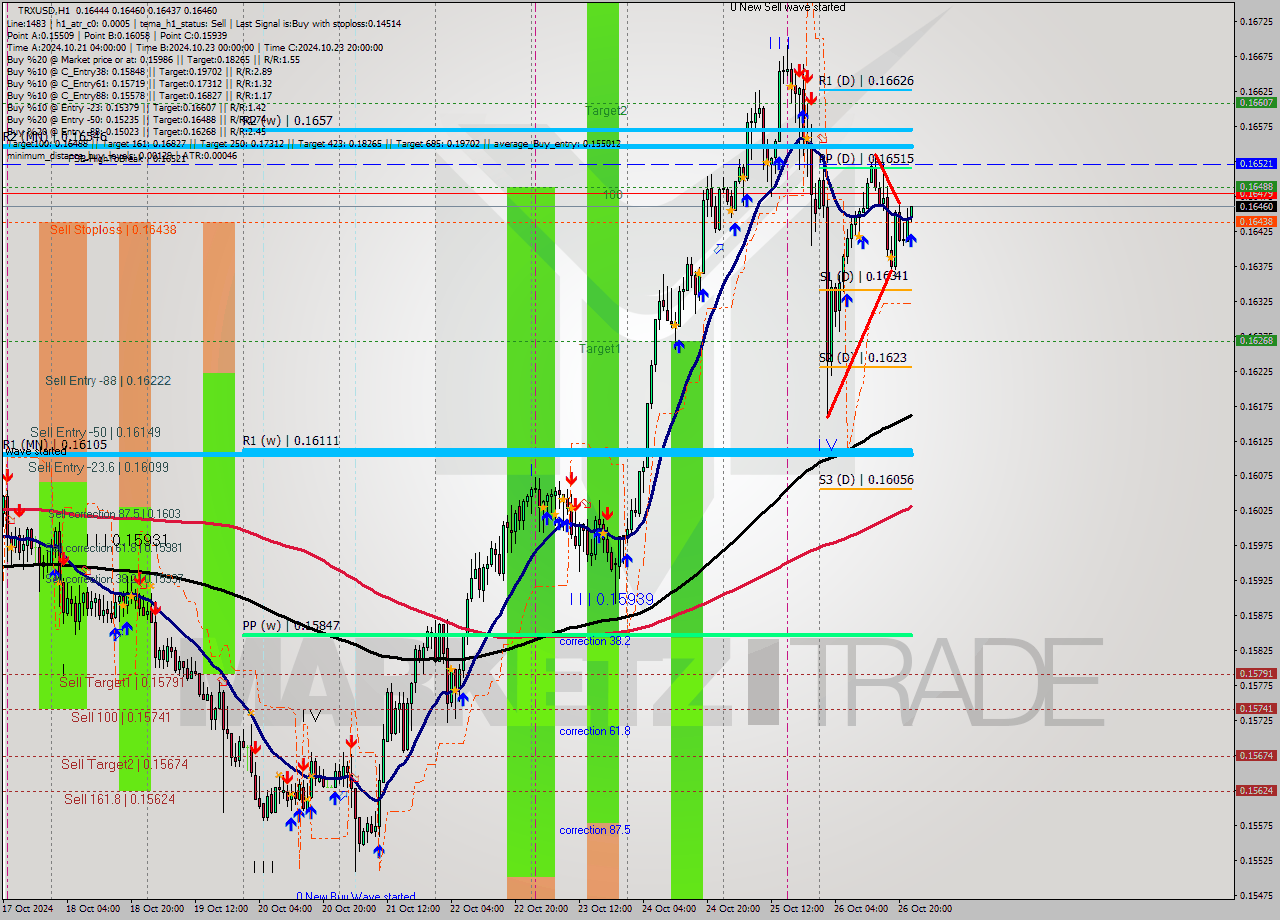Click the Target1 label on the green zone
Image resolution: width=1280 pixels, height=920 pixels.
click(599, 349)
